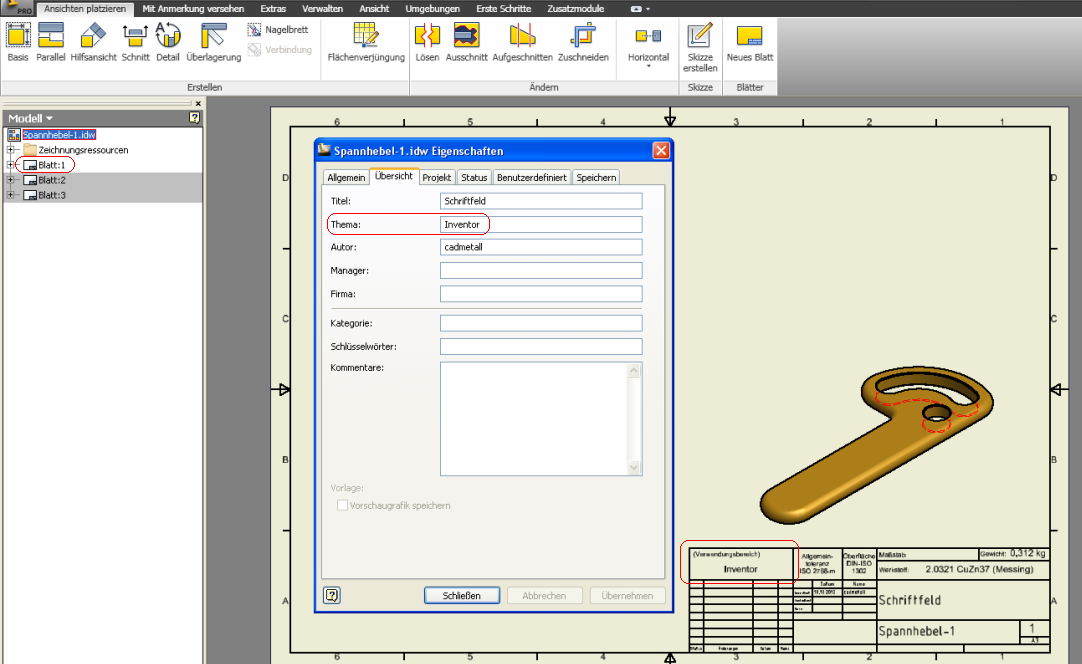Click the Verbindung tool
Image resolution: width=1082 pixels, height=664 pixels.
[x=279, y=50]
